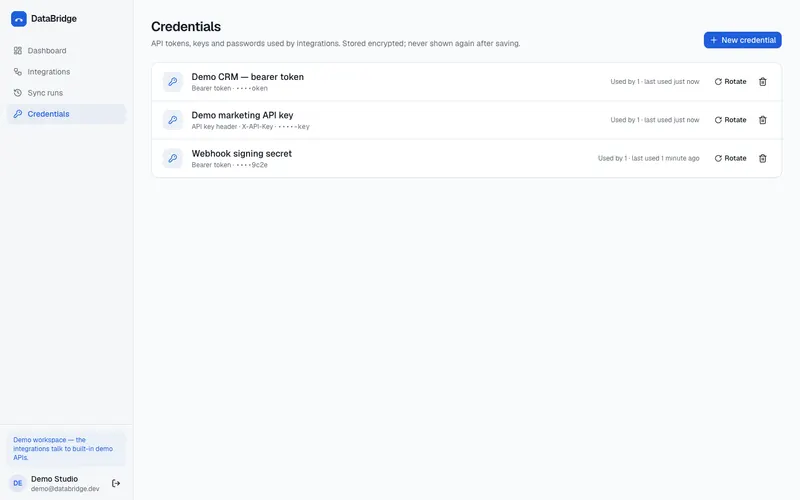The height and width of the screenshot is (500, 800).
Task: Click Demo CRM 'last used just now' status
Action: pos(655,82)
